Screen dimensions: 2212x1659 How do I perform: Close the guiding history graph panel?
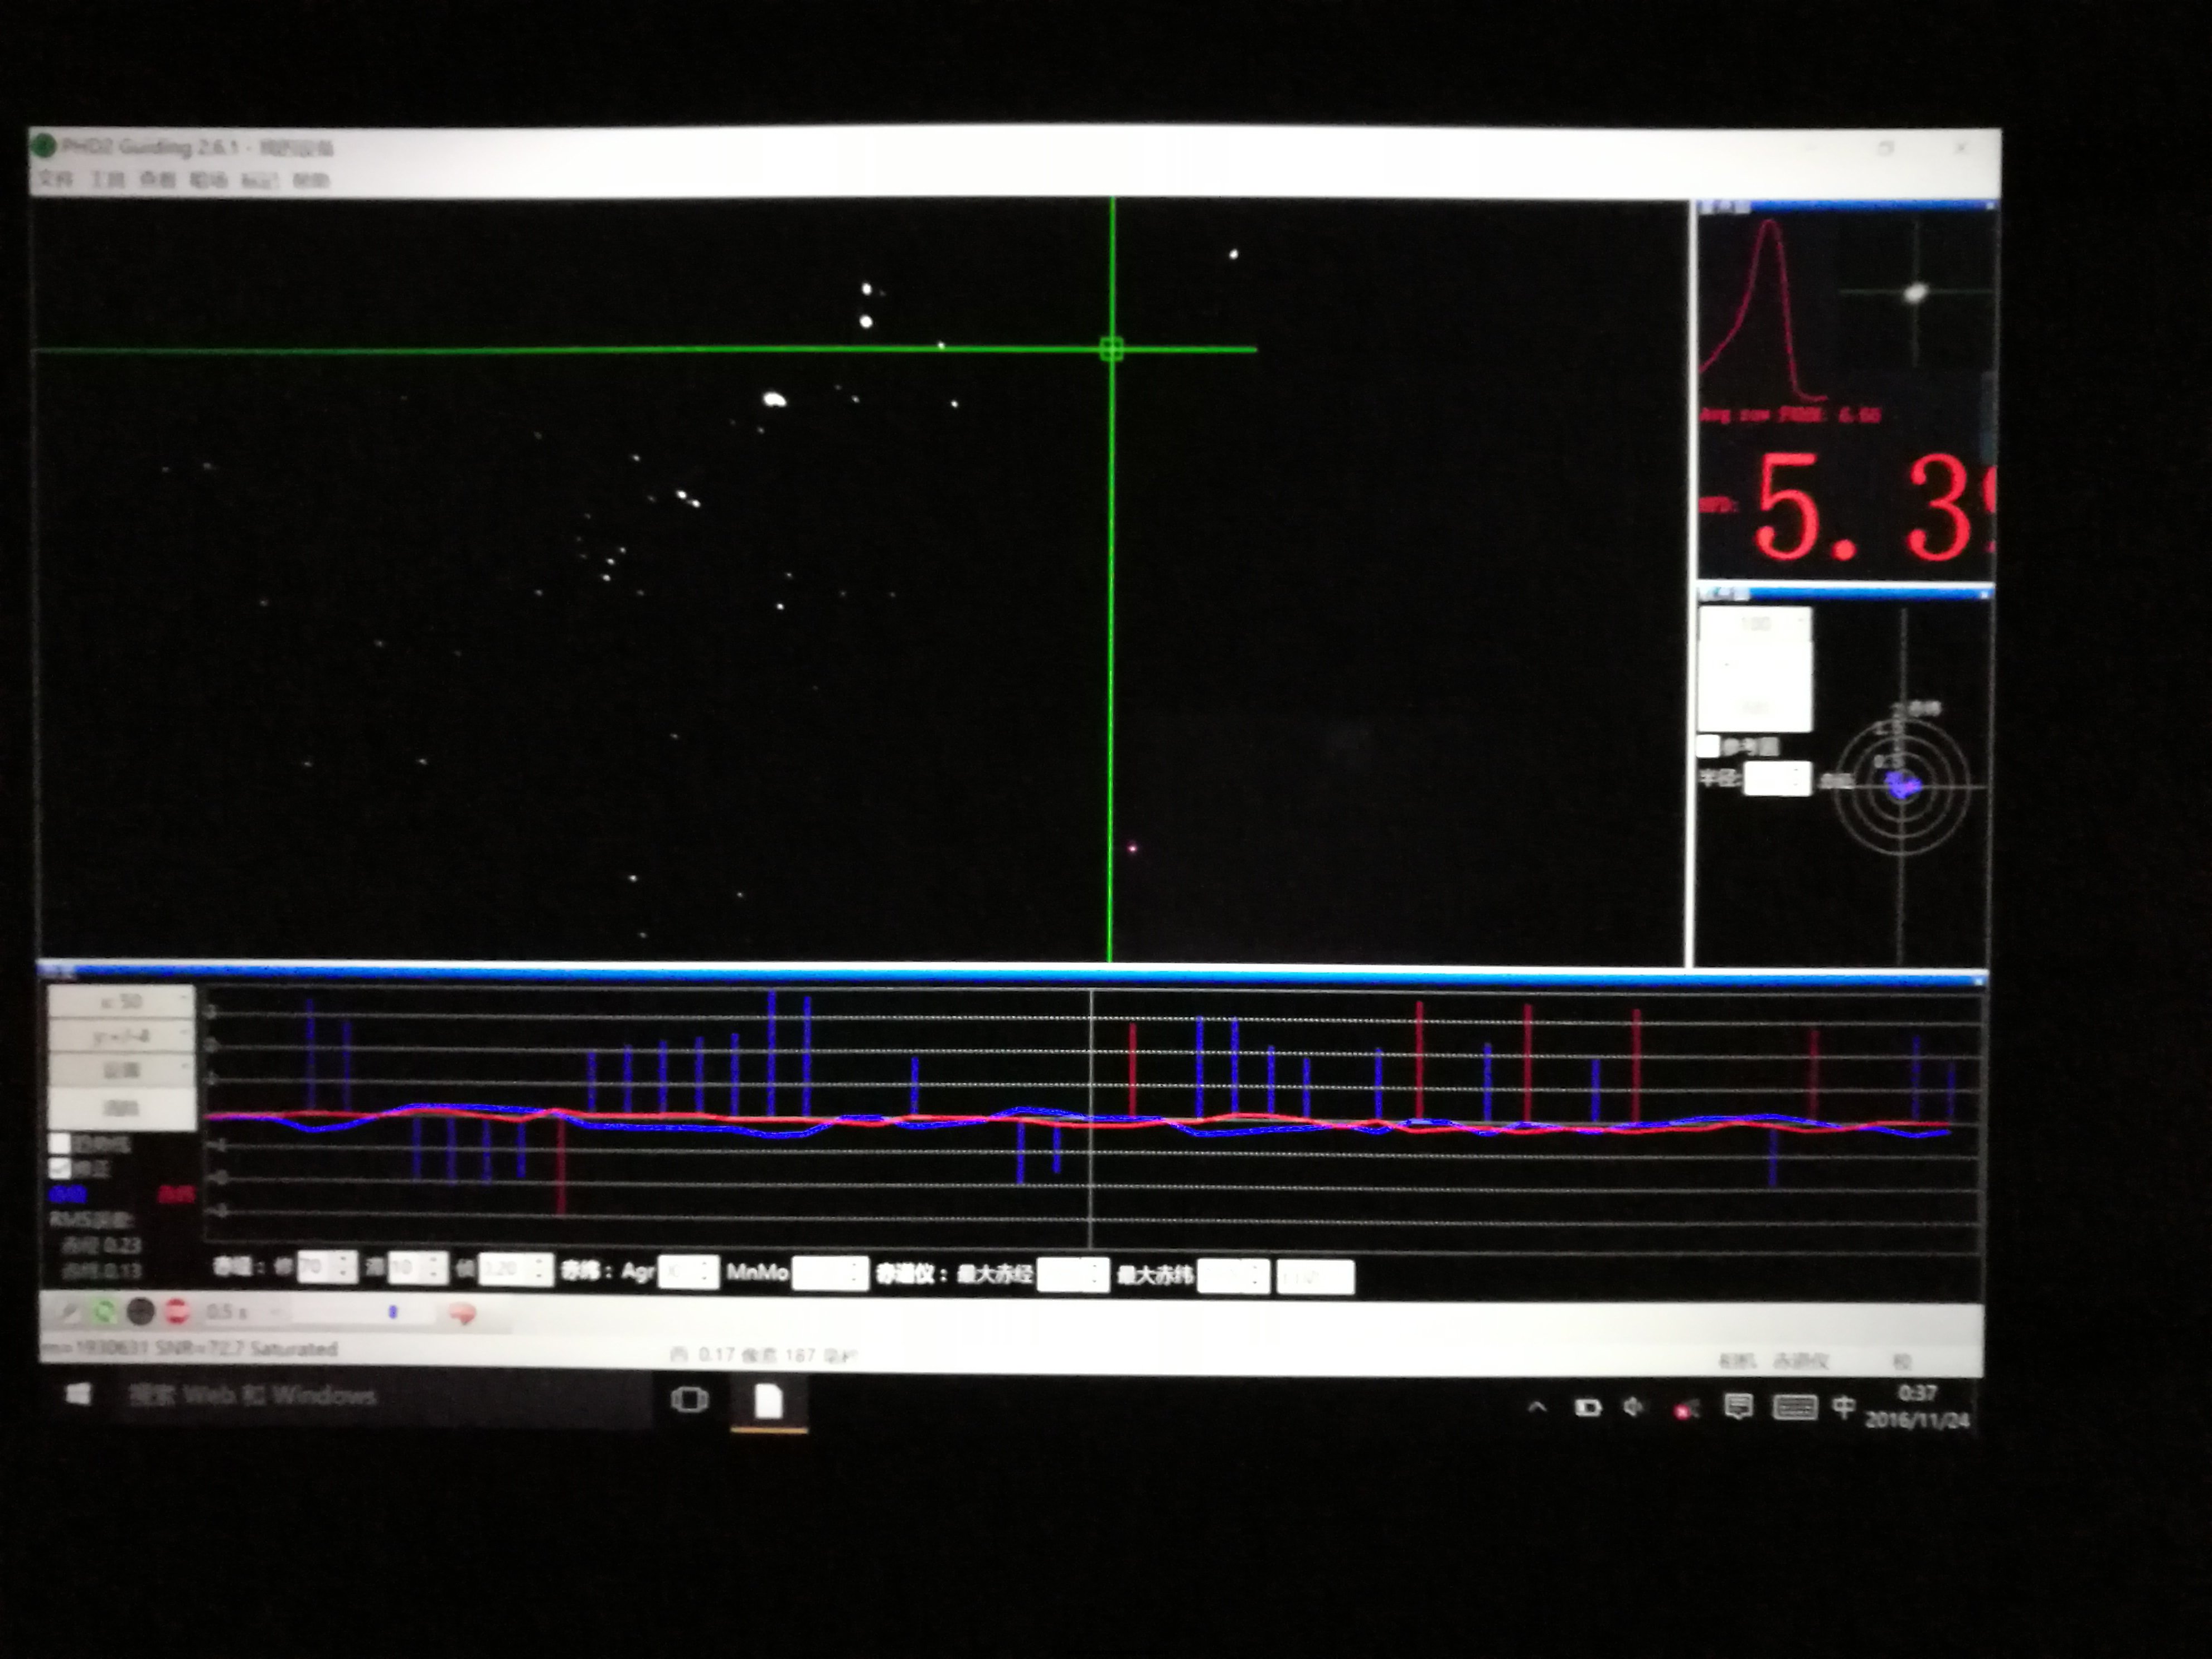[1979, 981]
